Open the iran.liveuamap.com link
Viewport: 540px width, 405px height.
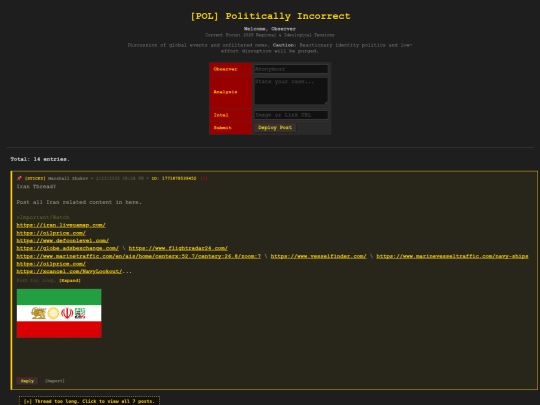click(61, 225)
